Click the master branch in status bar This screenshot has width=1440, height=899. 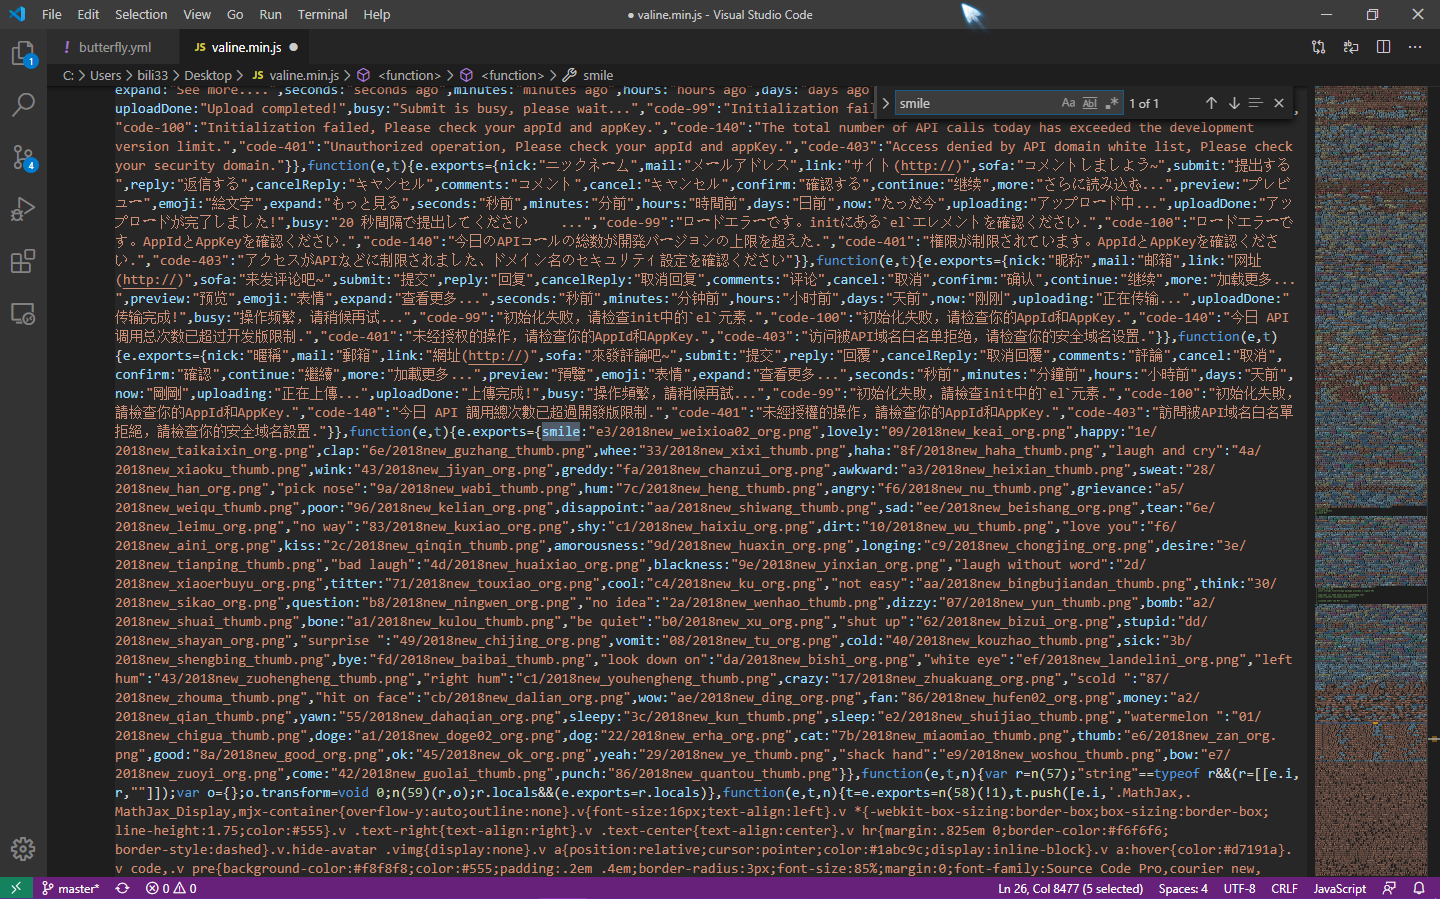[70, 888]
